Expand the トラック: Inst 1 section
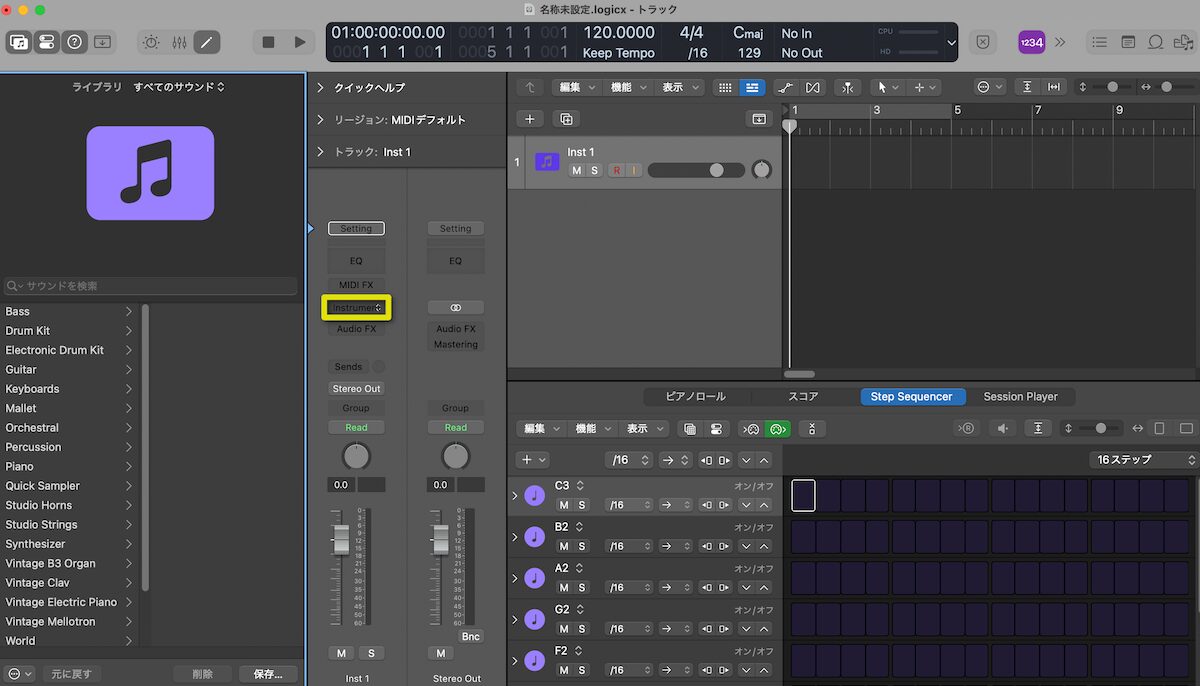 point(320,152)
